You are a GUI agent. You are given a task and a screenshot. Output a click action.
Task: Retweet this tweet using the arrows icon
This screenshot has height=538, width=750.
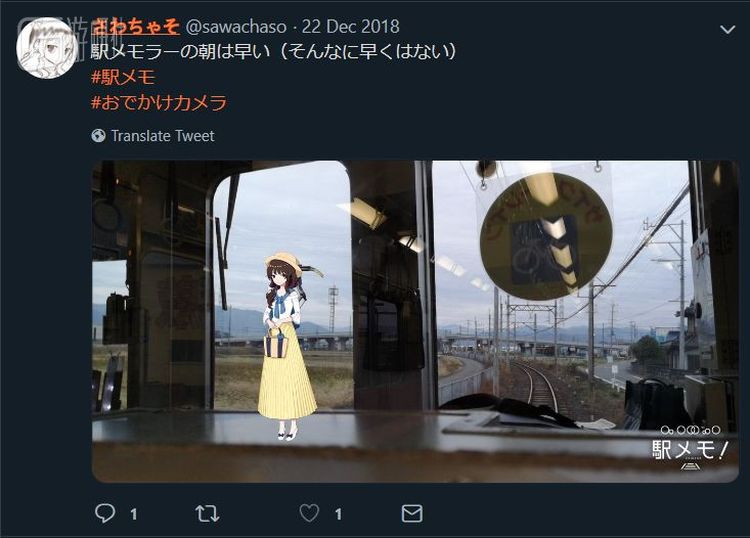tap(207, 514)
